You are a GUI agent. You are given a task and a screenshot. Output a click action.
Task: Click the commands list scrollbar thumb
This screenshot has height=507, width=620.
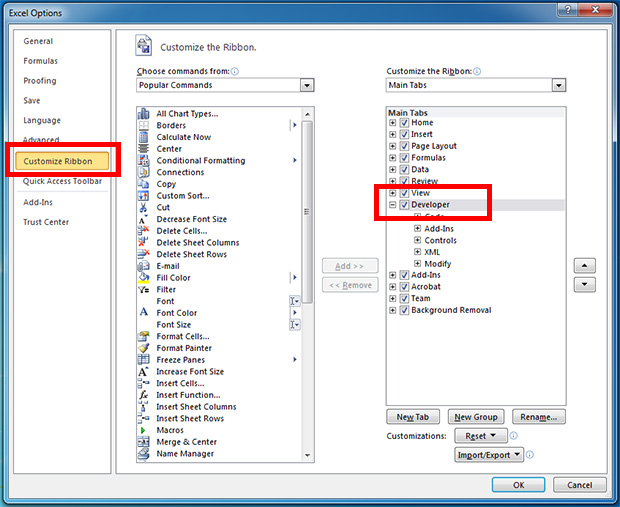[x=307, y=212]
